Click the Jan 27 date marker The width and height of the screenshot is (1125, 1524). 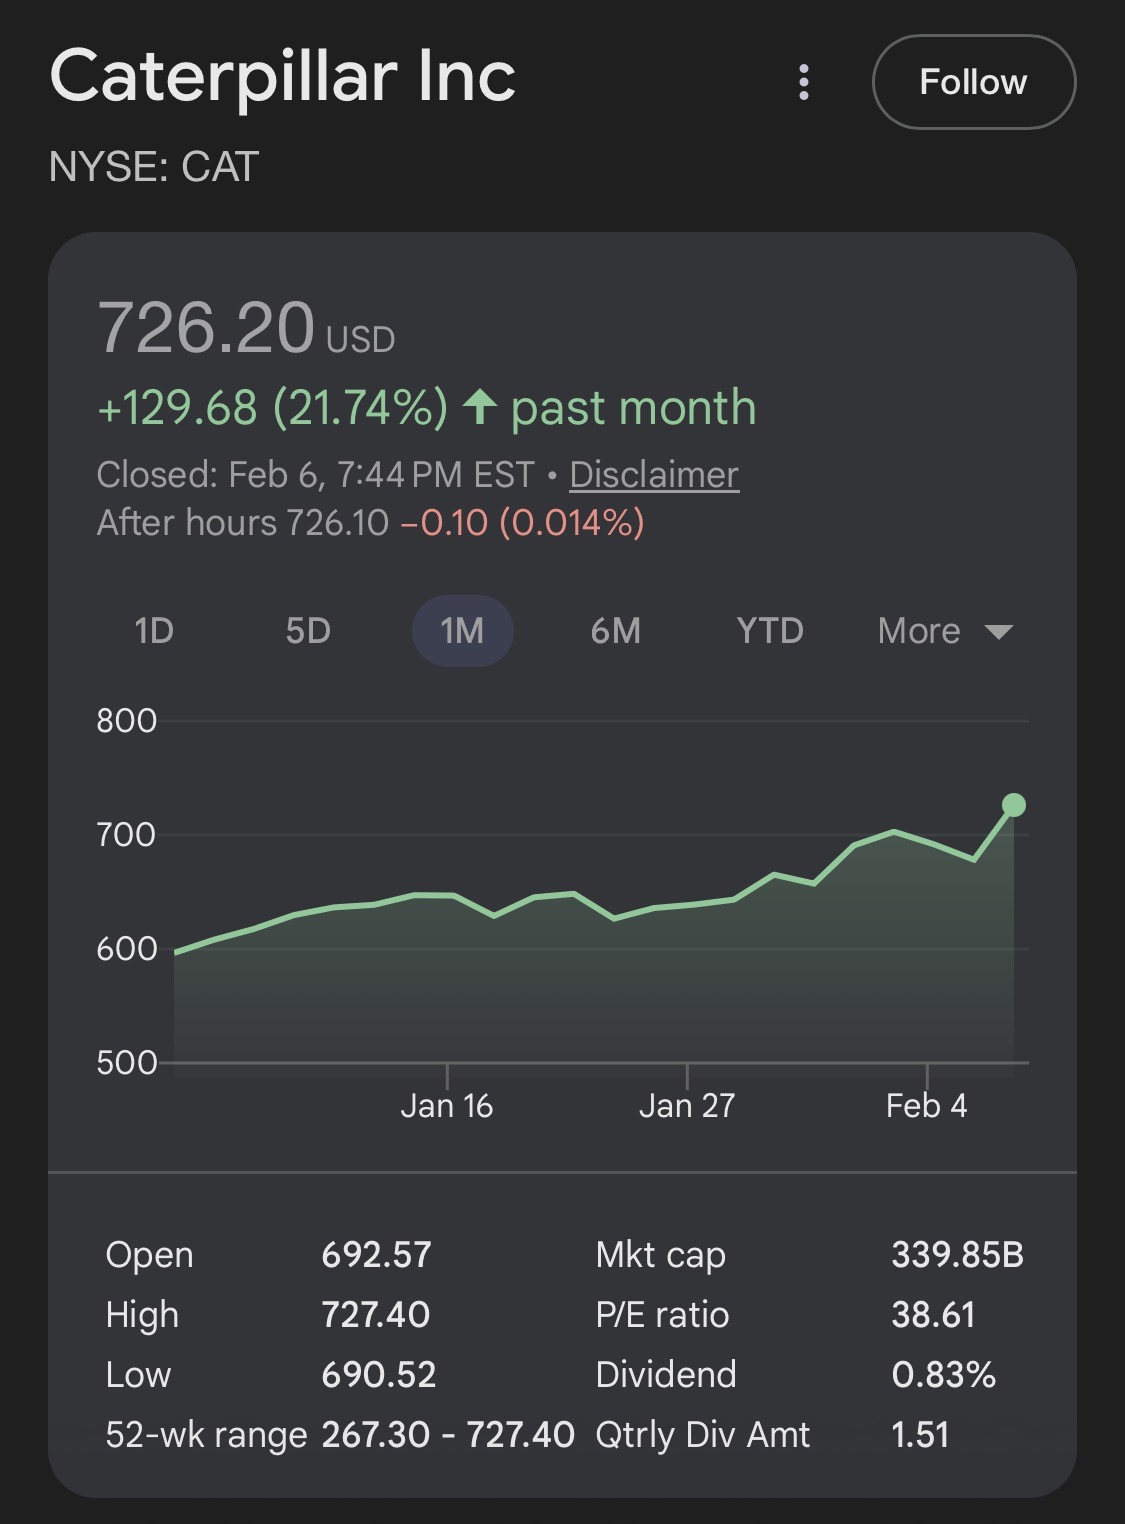click(686, 1105)
